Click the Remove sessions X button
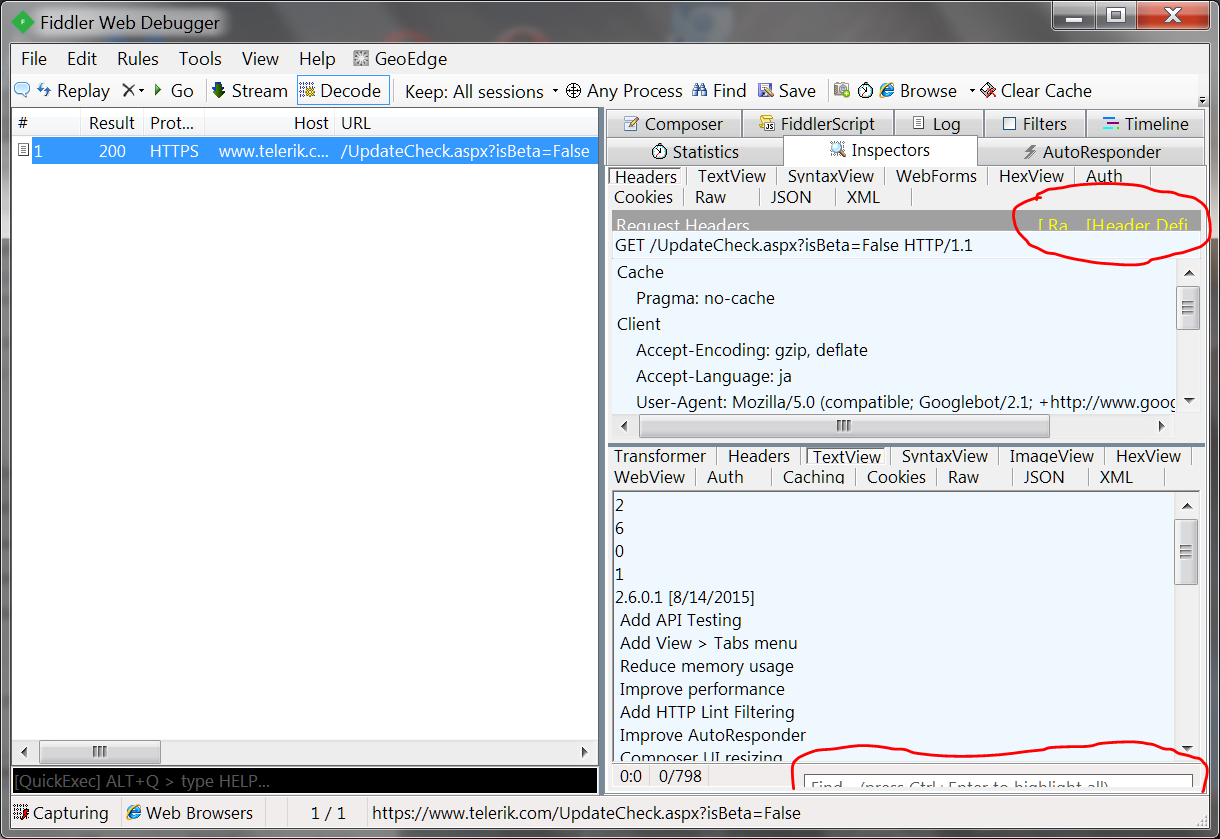The height and width of the screenshot is (839, 1220). click(x=128, y=90)
